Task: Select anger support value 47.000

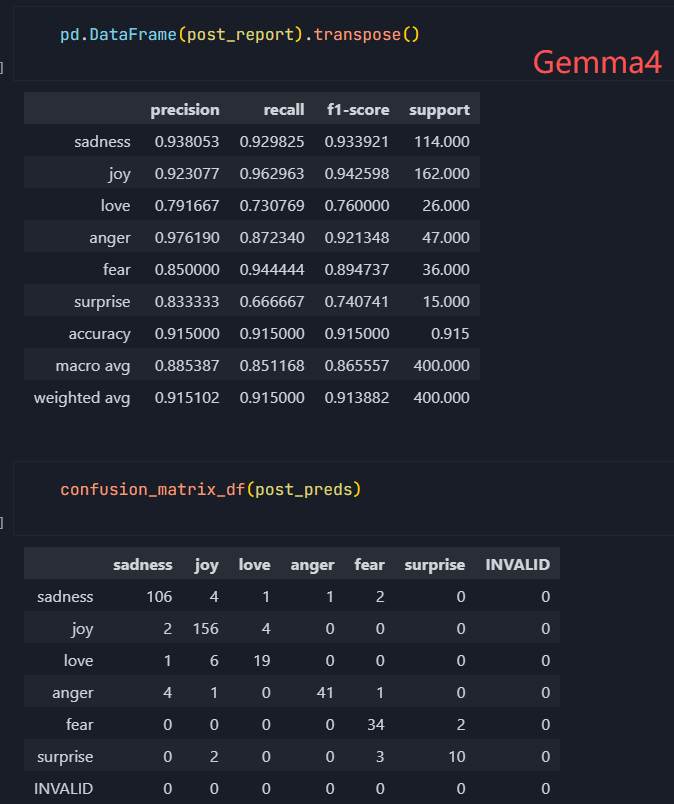Action: tap(446, 238)
